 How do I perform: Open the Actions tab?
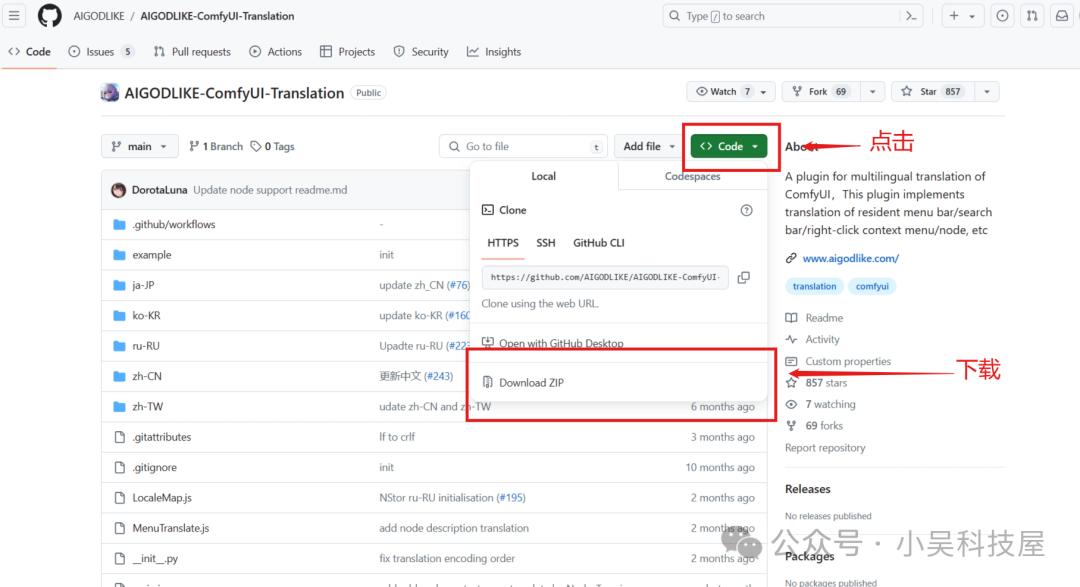(276, 52)
